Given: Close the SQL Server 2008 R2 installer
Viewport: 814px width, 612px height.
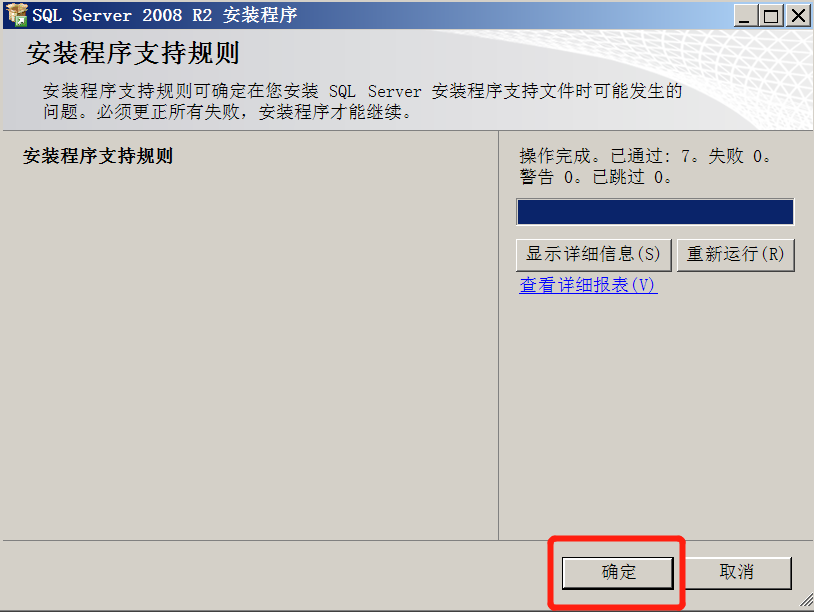Looking at the screenshot, I should tap(797, 15).
